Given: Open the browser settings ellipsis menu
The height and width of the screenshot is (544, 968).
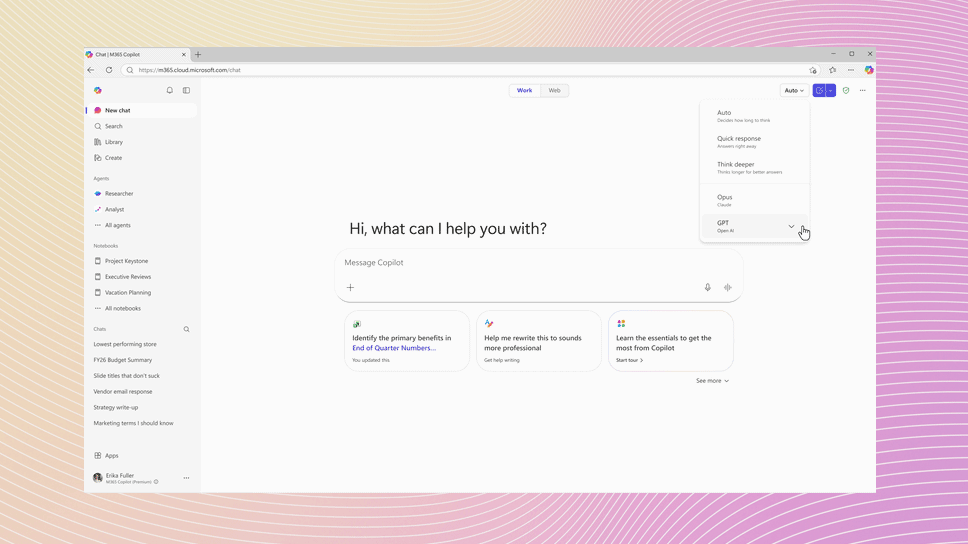Looking at the screenshot, I should pos(851,70).
